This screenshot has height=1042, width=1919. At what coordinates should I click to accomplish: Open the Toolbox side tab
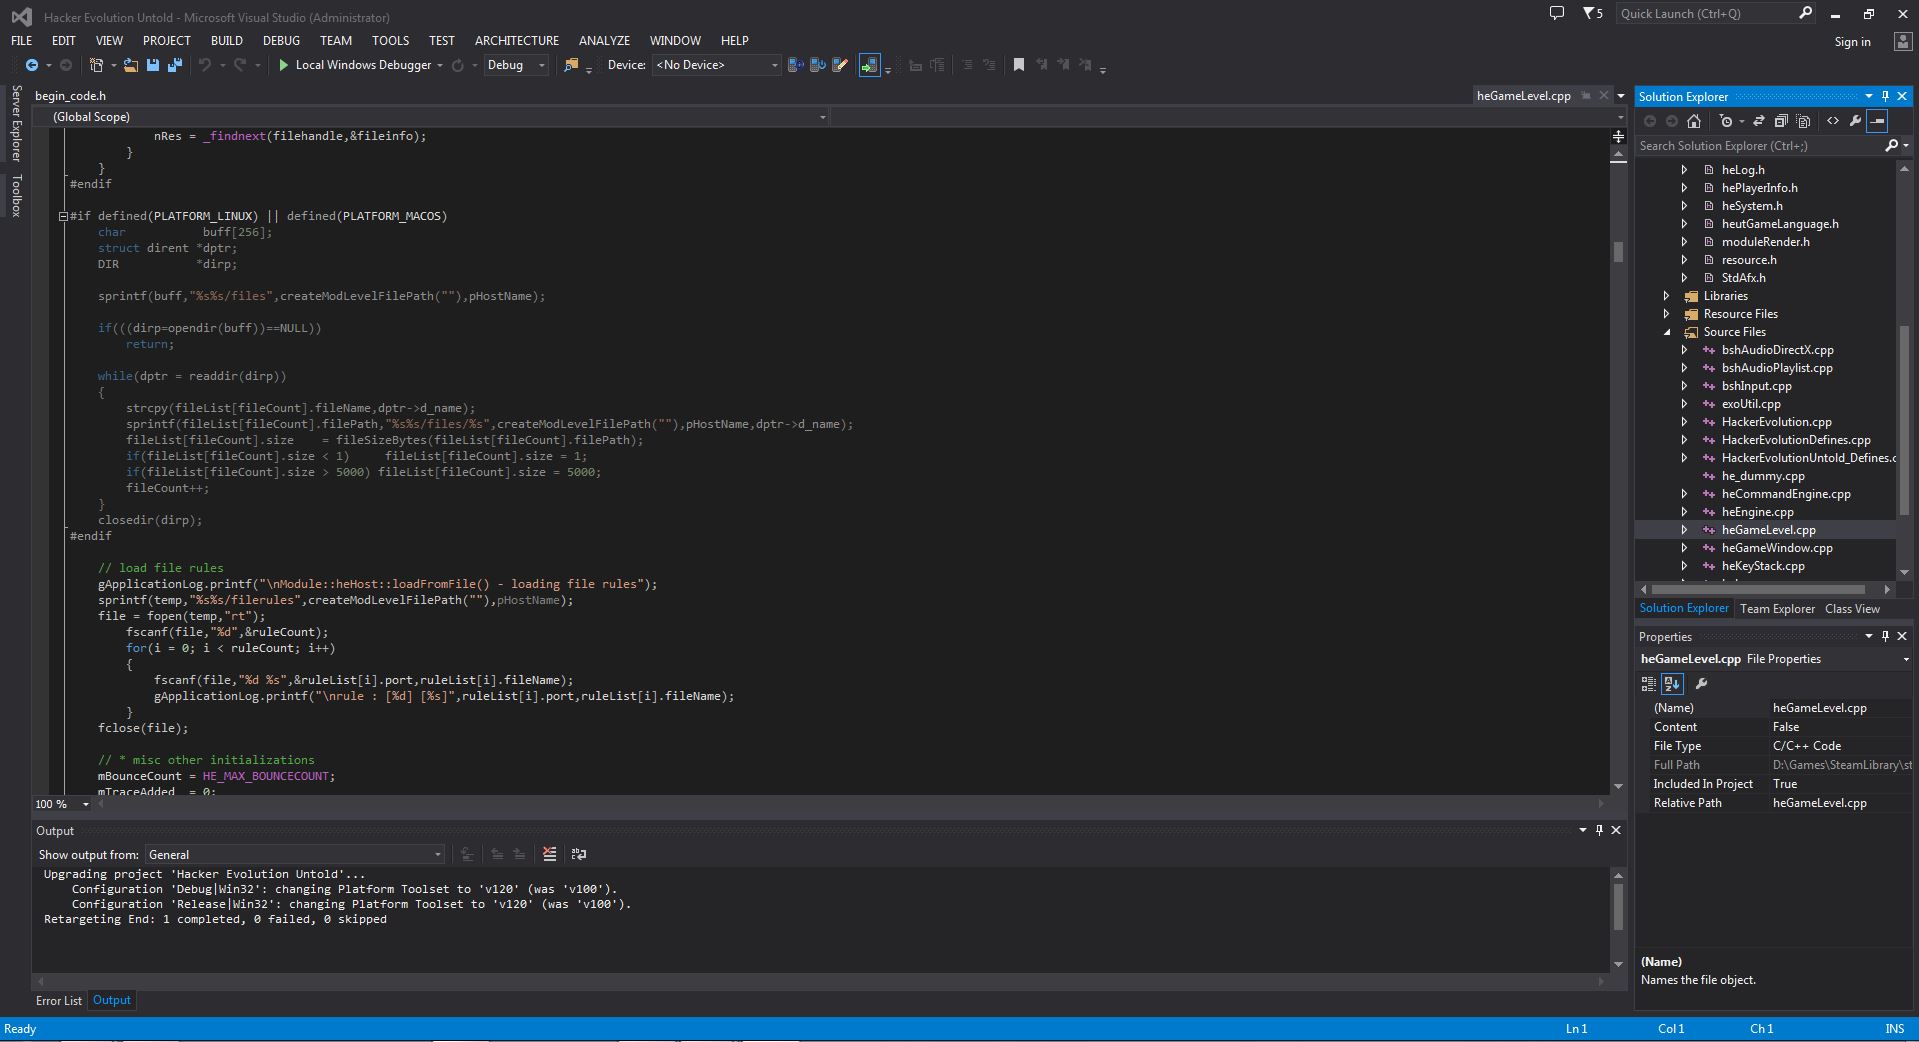point(16,195)
